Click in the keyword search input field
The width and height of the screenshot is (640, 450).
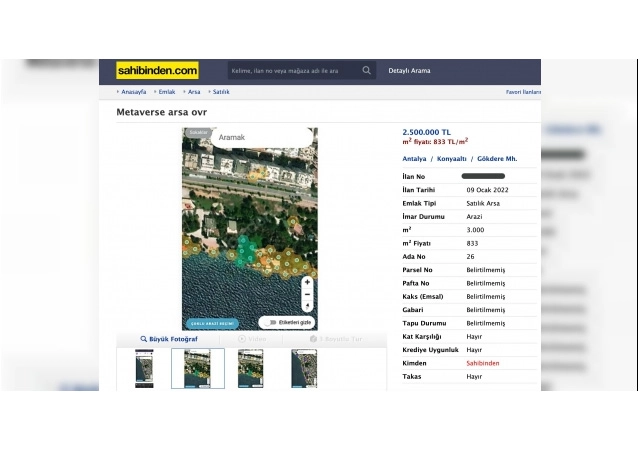(292, 71)
